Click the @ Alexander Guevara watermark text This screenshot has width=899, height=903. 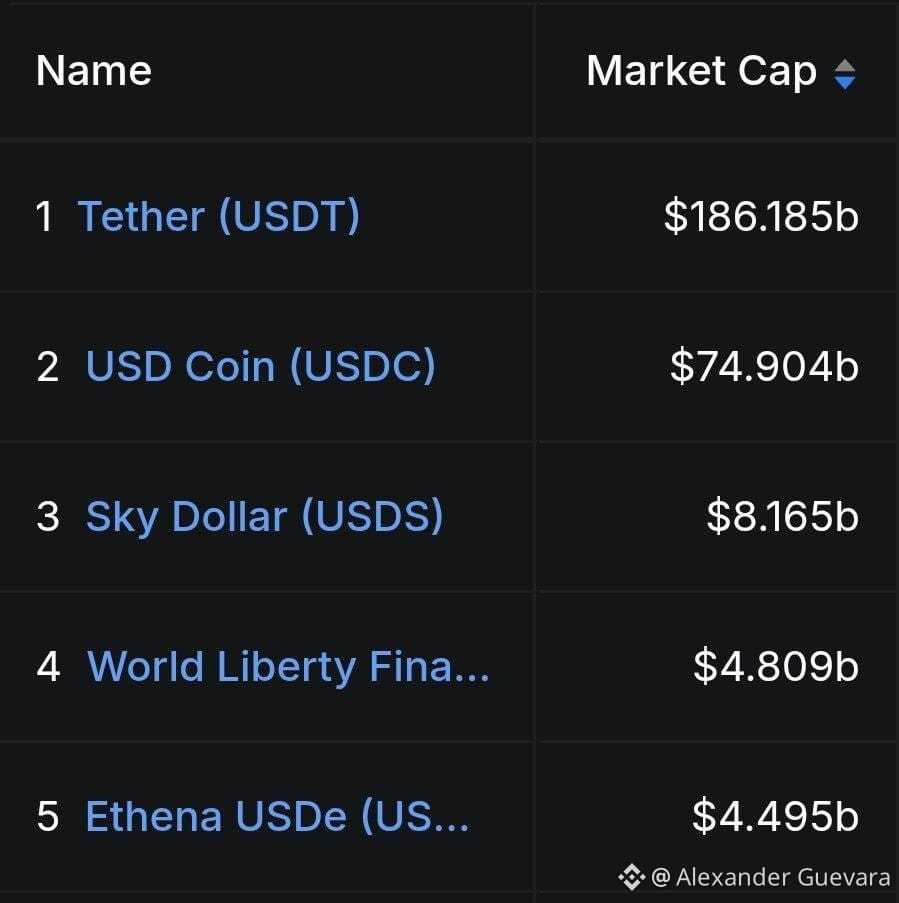[x=771, y=878]
